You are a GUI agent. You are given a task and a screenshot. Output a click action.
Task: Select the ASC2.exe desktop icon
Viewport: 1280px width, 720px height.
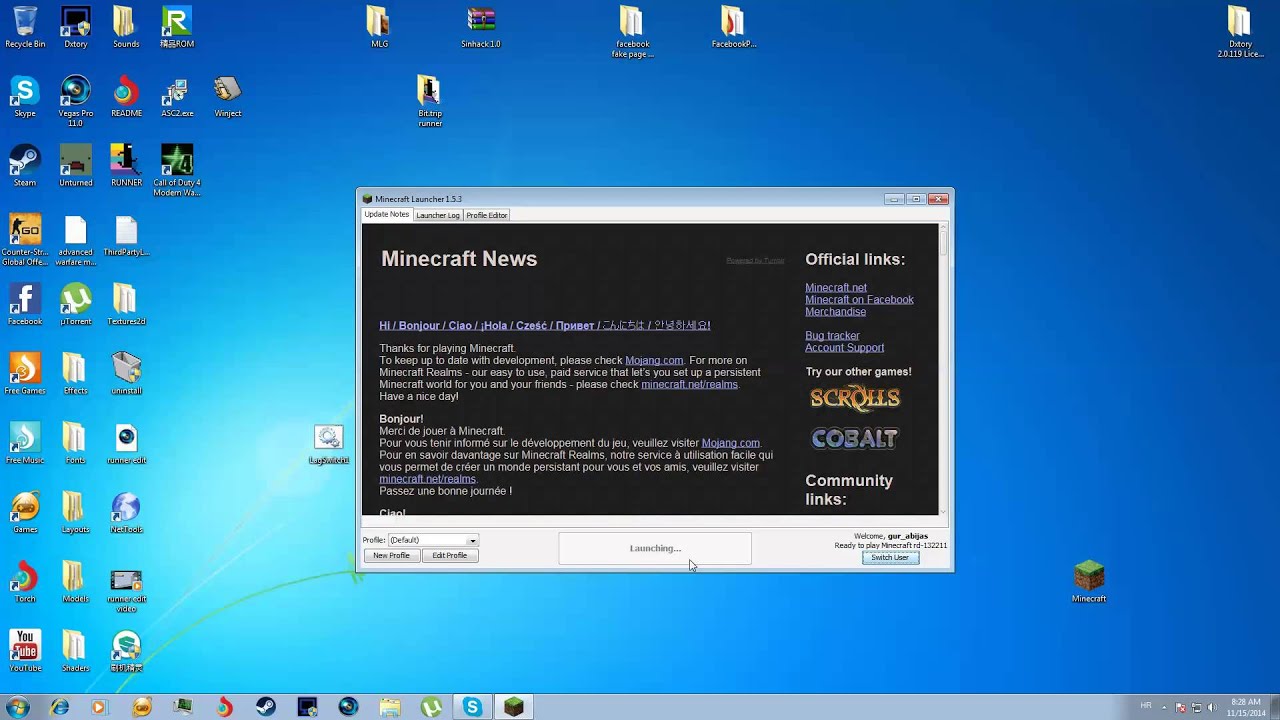[177, 97]
